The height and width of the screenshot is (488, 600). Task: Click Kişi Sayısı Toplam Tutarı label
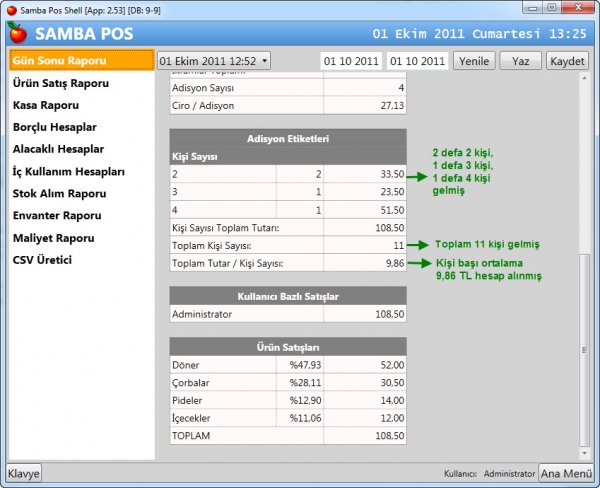(x=226, y=228)
